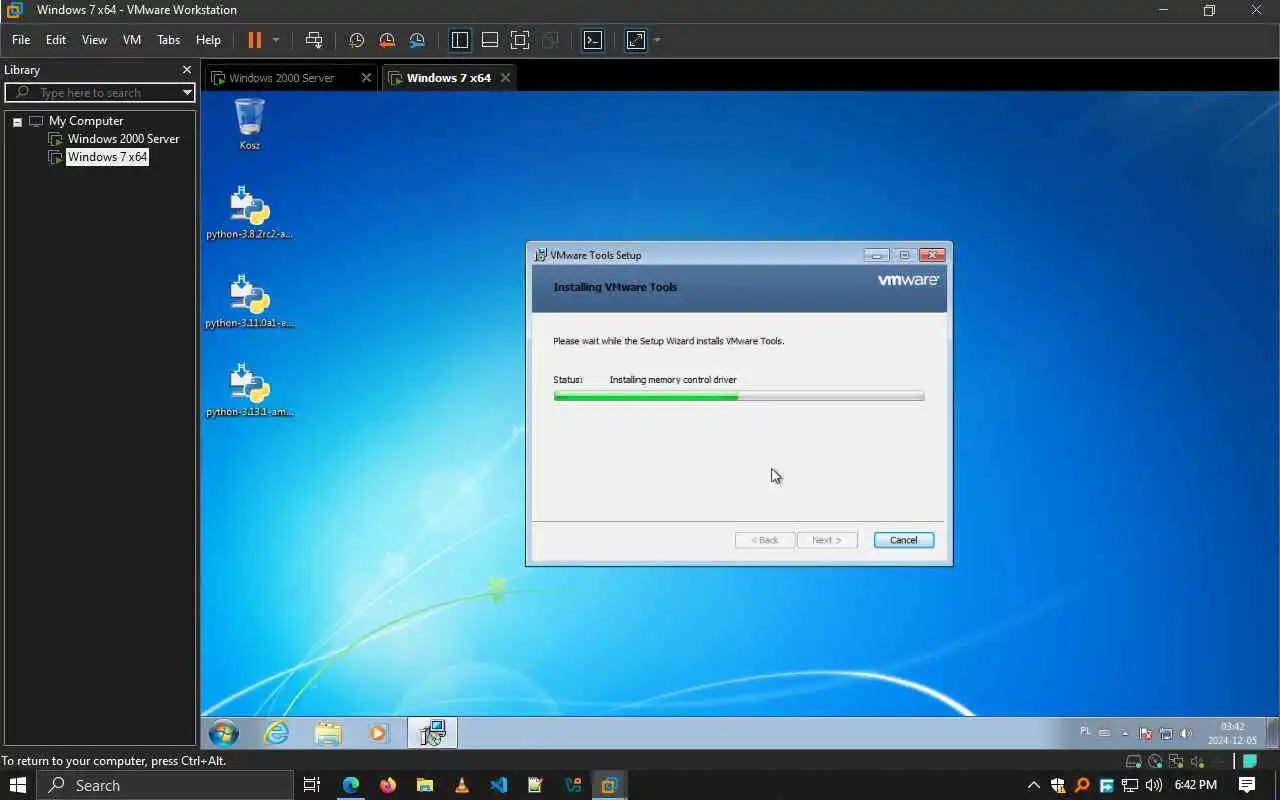Image resolution: width=1280 pixels, height=800 pixels.
Task: Open the library search dropdown arrow
Action: (x=187, y=92)
